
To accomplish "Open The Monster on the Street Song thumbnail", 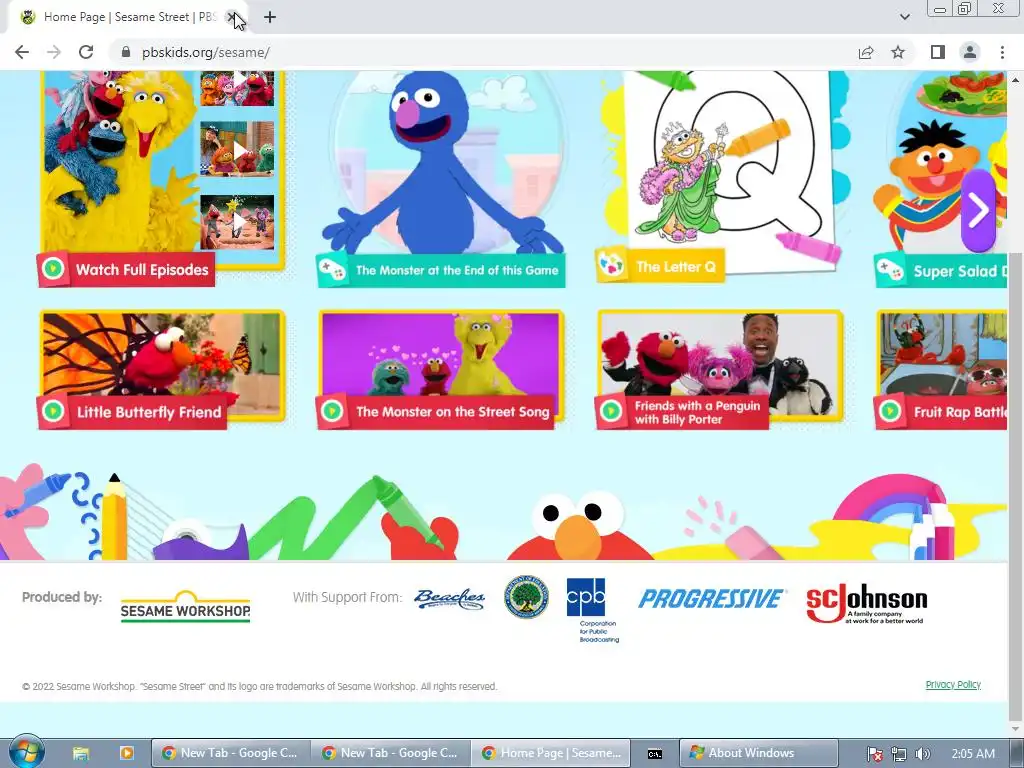I will (x=441, y=364).
